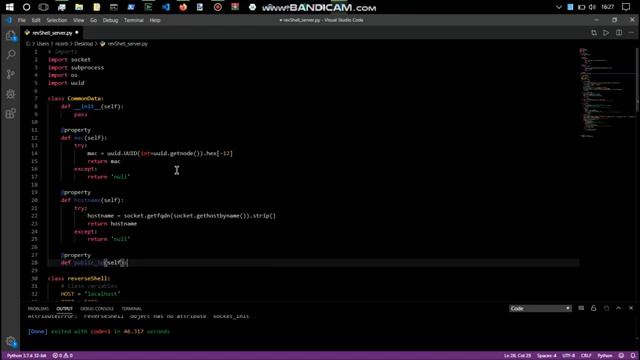Click the editor vertical scrollbar
The height and width of the screenshot is (360, 640).
[637, 80]
